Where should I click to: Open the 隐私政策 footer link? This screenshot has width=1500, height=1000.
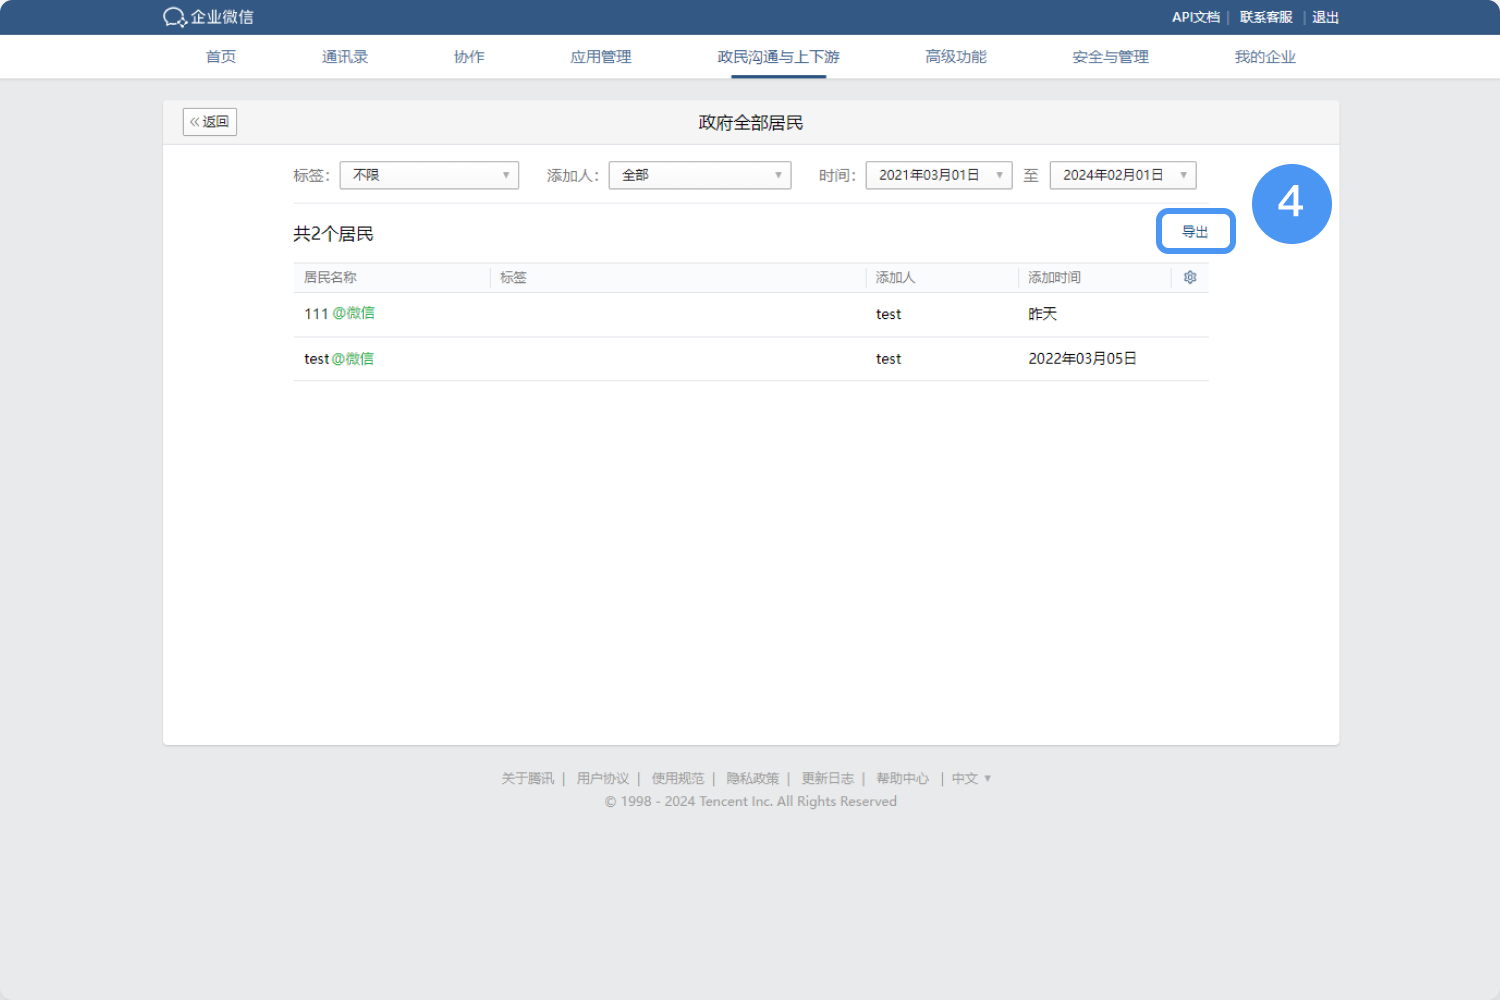click(752, 778)
